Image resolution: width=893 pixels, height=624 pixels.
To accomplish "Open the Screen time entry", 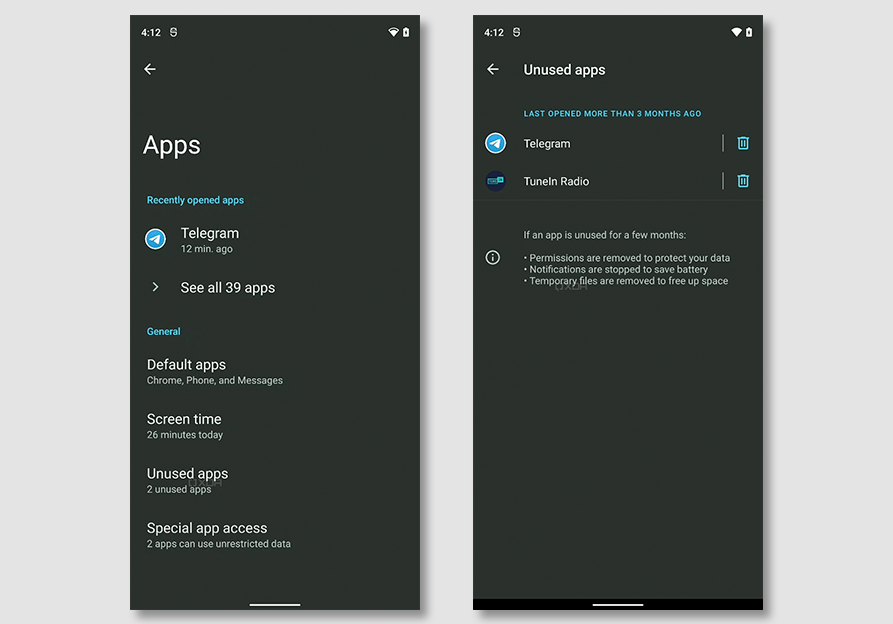I will pos(185,425).
